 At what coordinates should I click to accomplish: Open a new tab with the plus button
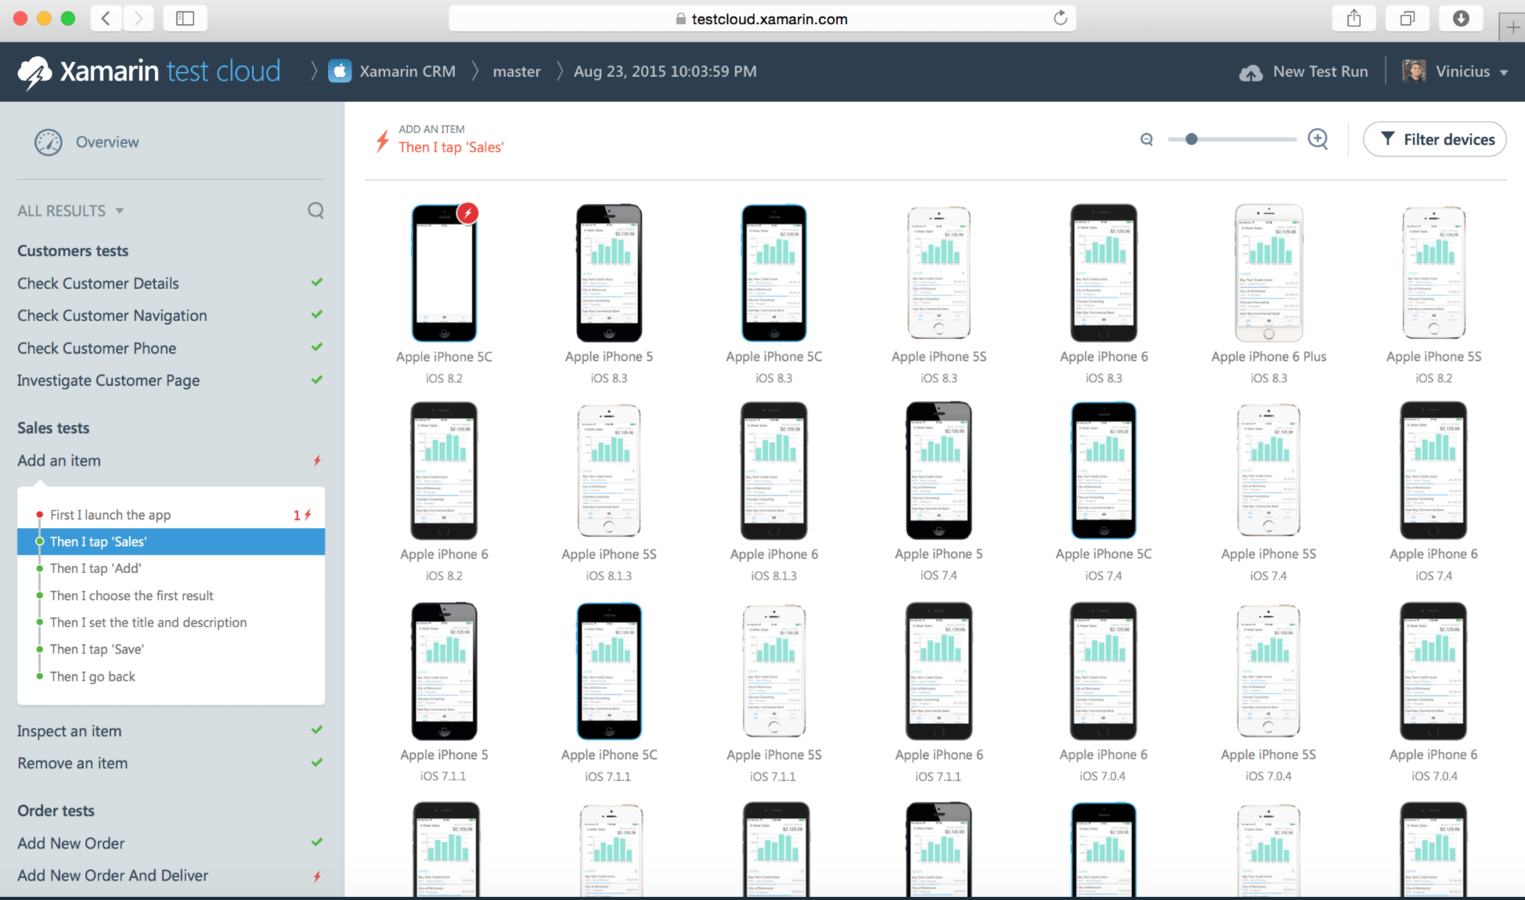[1512, 28]
